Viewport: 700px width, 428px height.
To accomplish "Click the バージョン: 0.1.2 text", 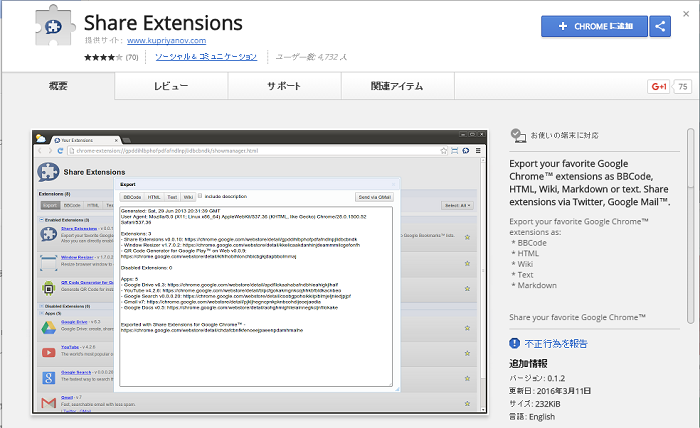I will [537, 378].
